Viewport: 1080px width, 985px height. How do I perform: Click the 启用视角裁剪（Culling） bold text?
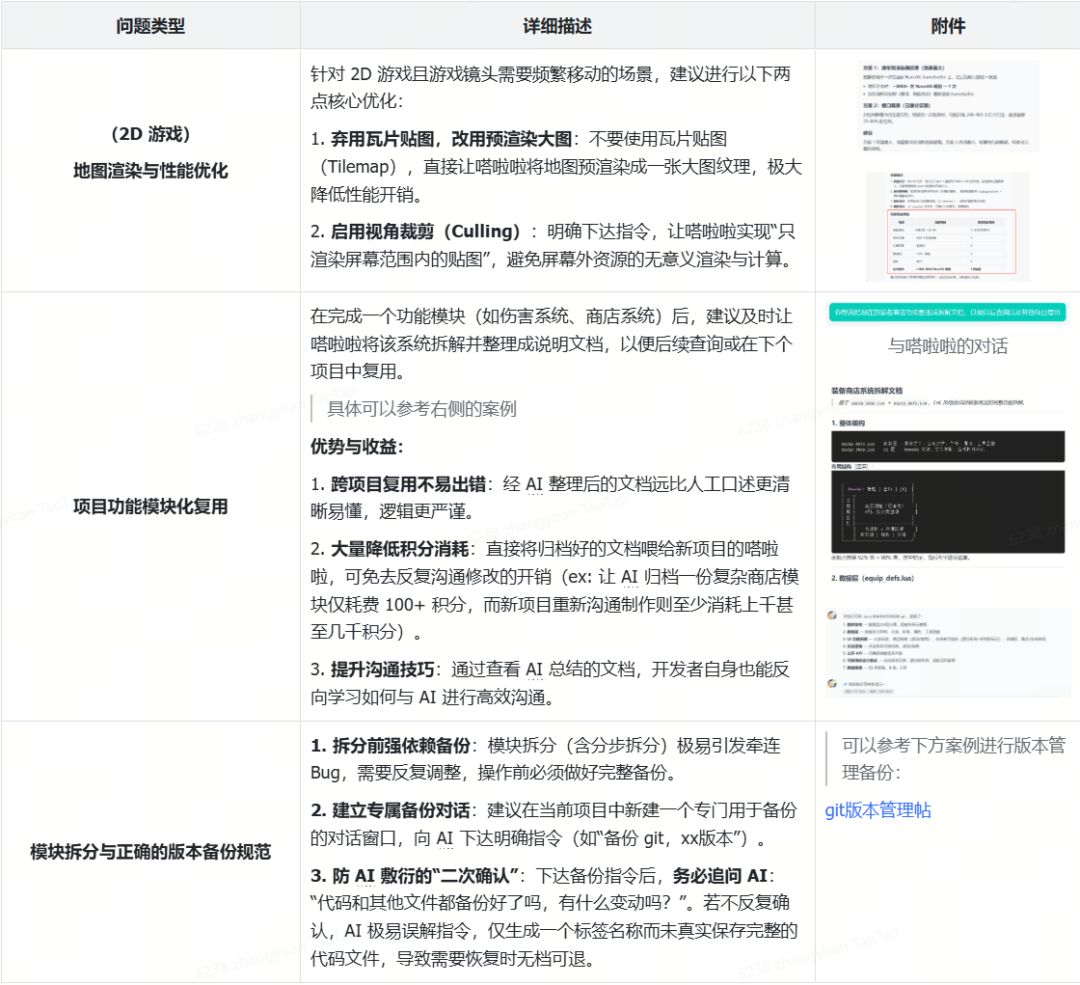pyautogui.click(x=426, y=232)
